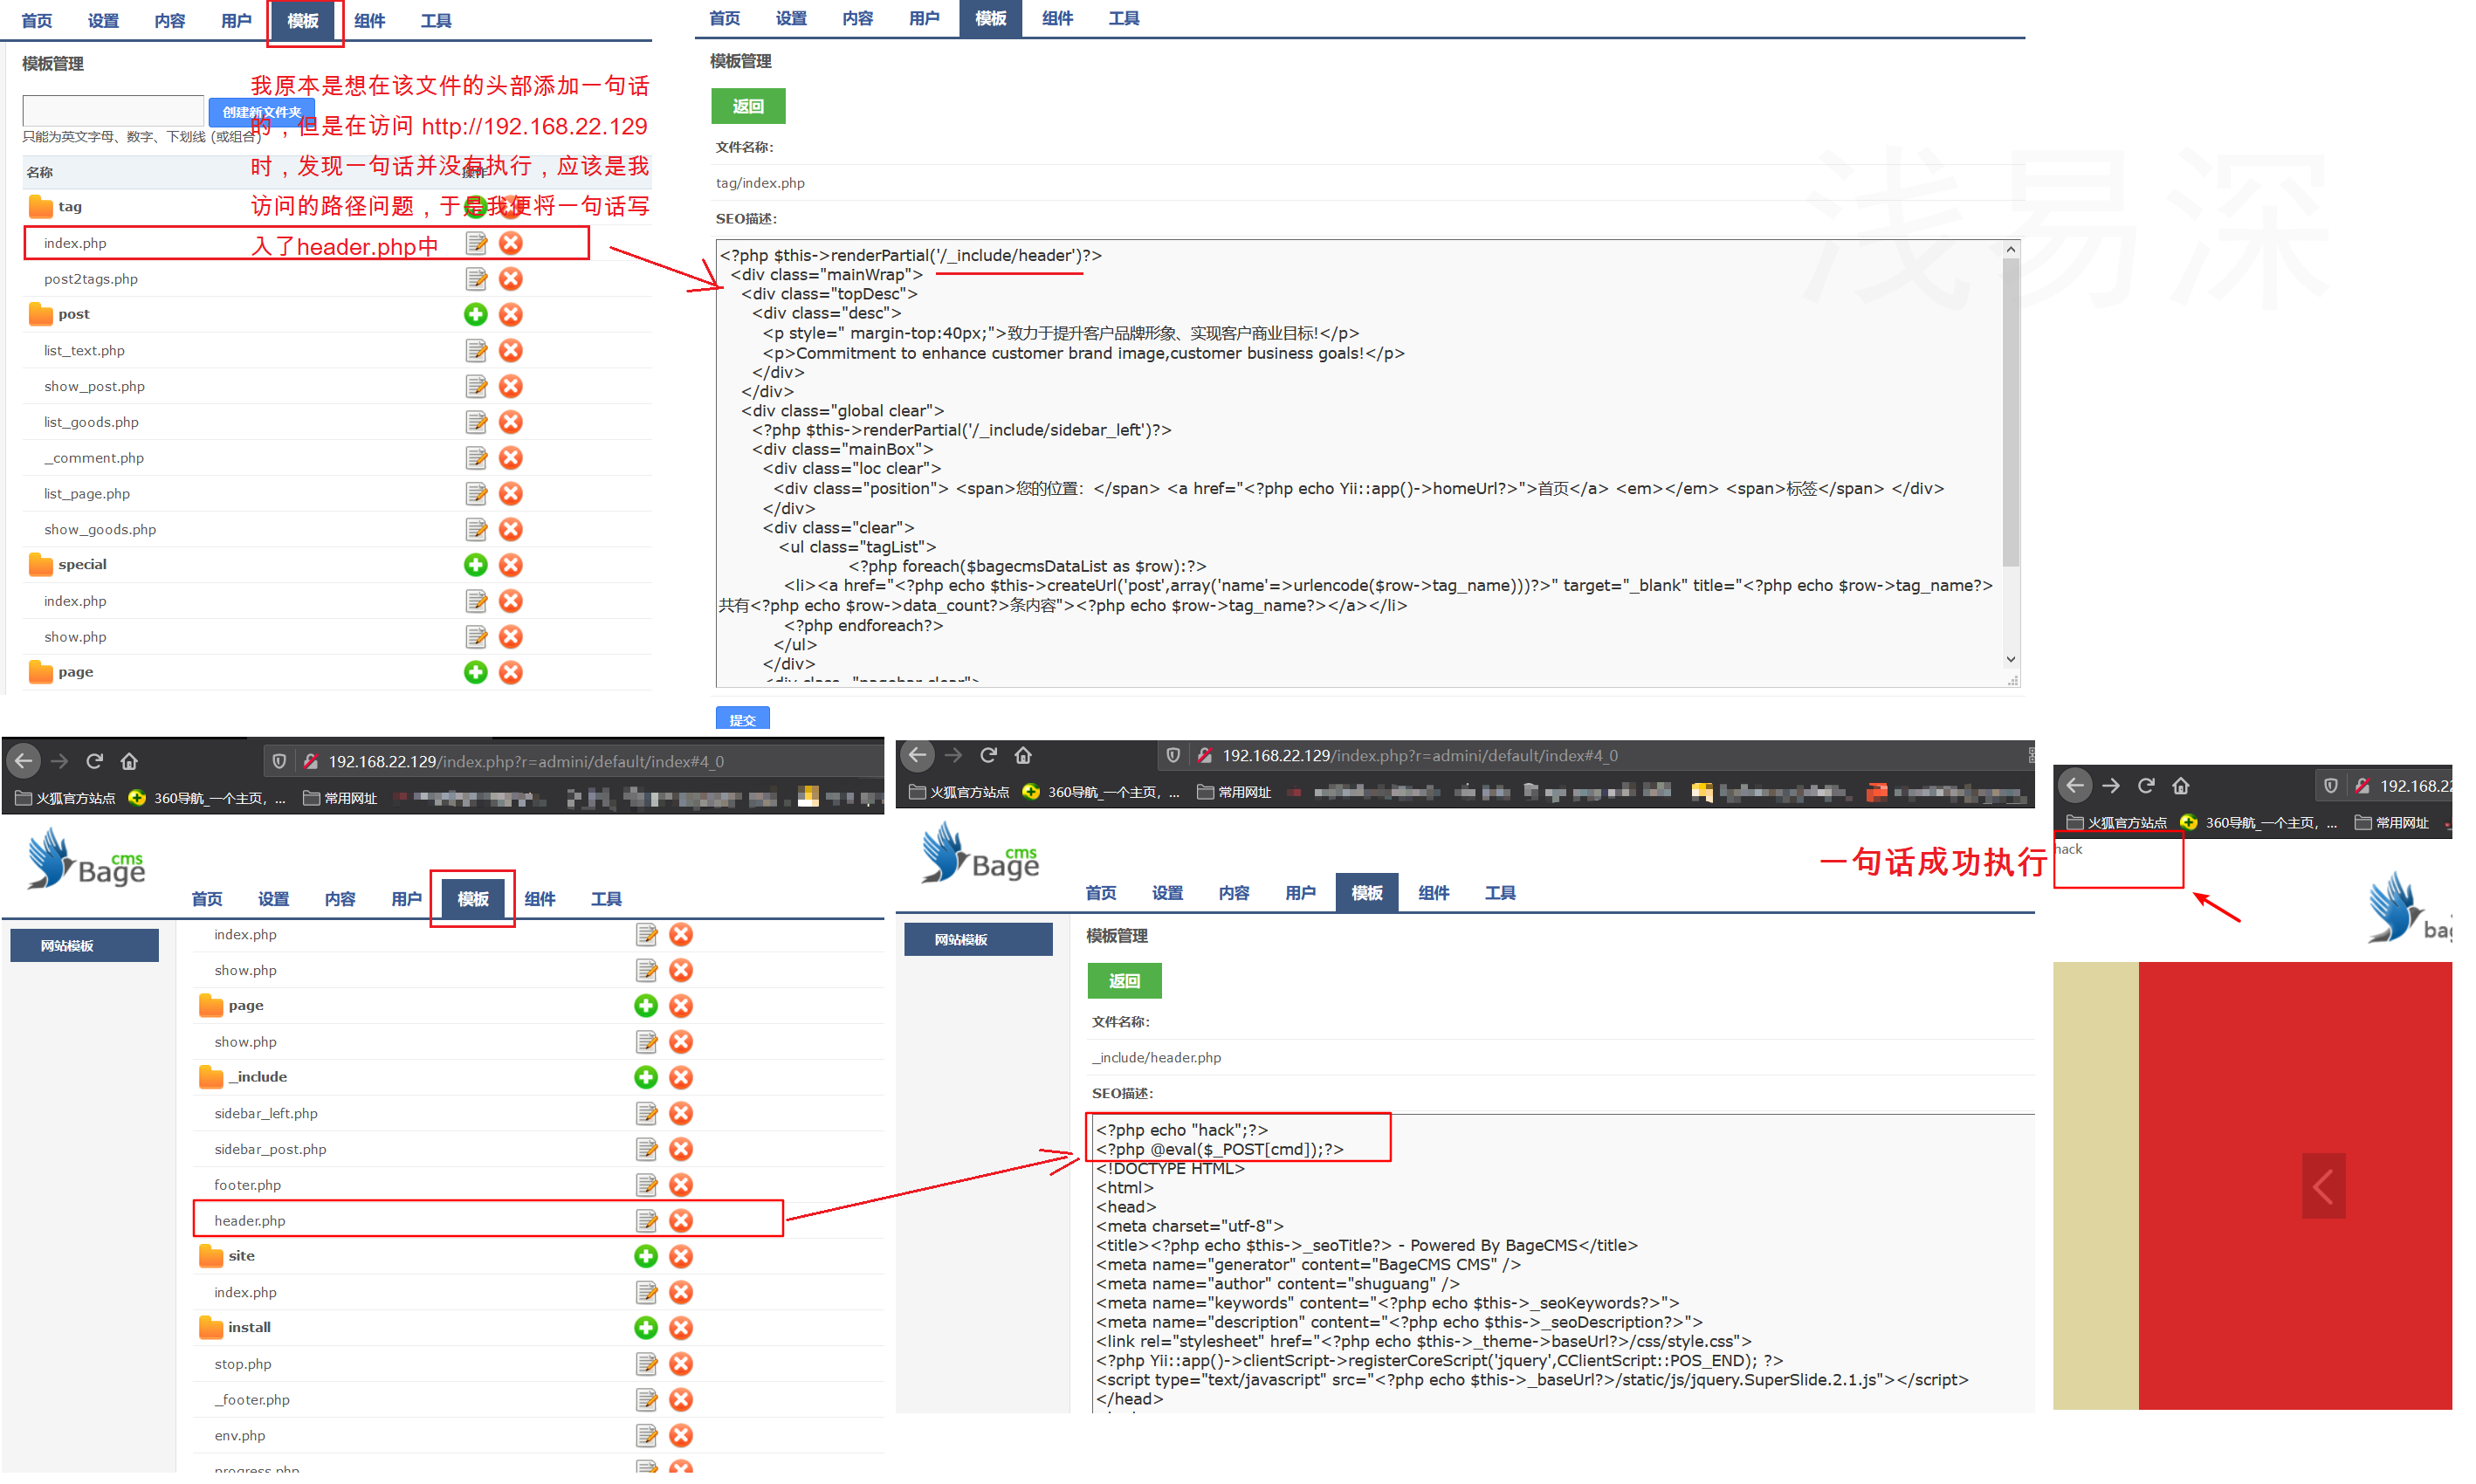
Task: Delete env.php with its red X
Action: tap(681, 1436)
